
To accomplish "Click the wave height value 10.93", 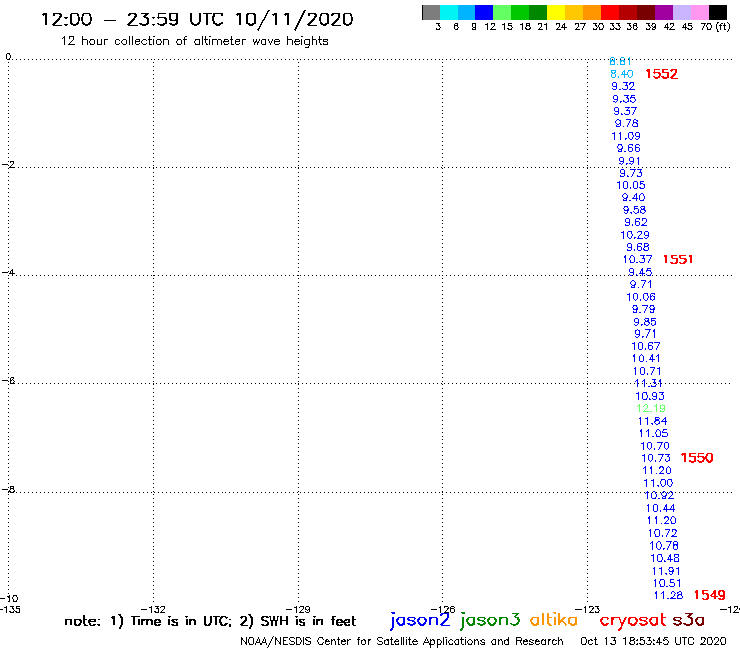I will (650, 397).
